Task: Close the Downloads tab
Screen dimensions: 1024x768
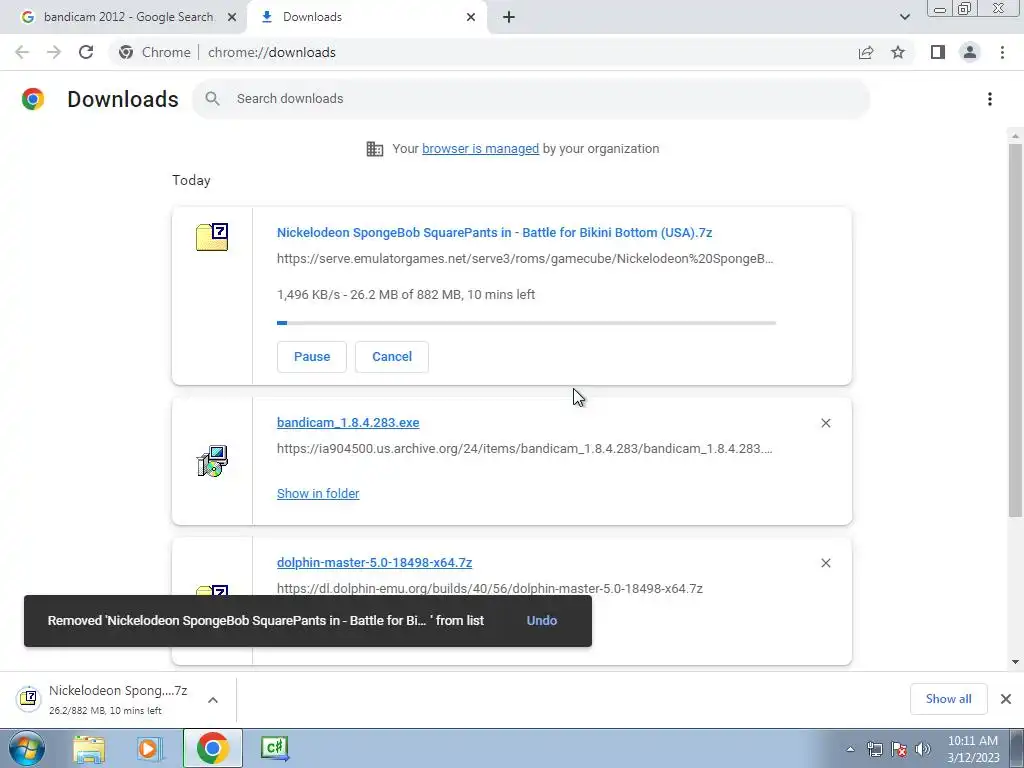Action: point(471,17)
